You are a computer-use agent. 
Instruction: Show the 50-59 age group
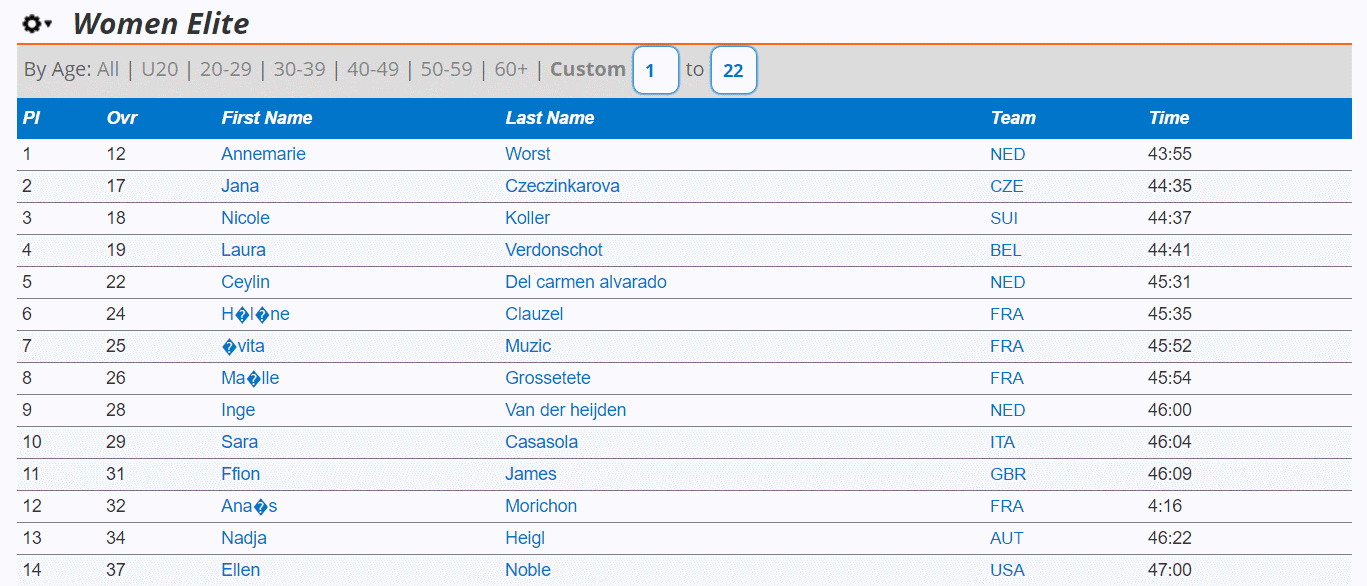[447, 69]
